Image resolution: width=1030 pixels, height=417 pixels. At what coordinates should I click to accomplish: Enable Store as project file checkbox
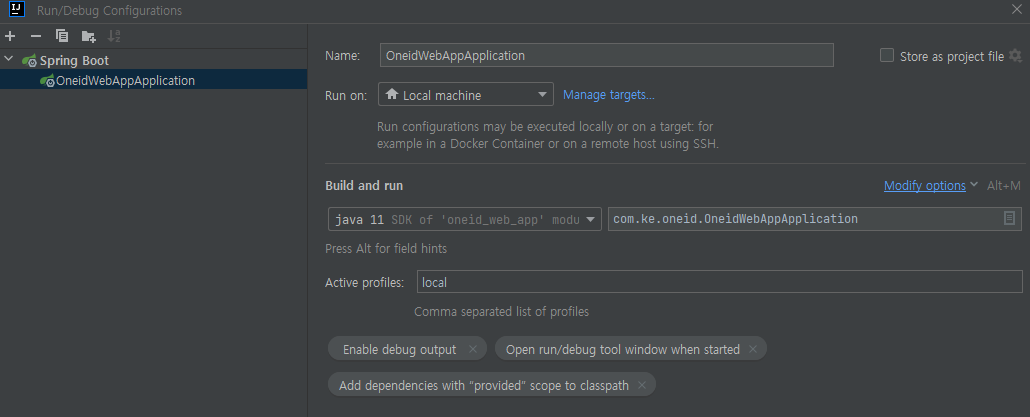click(887, 56)
